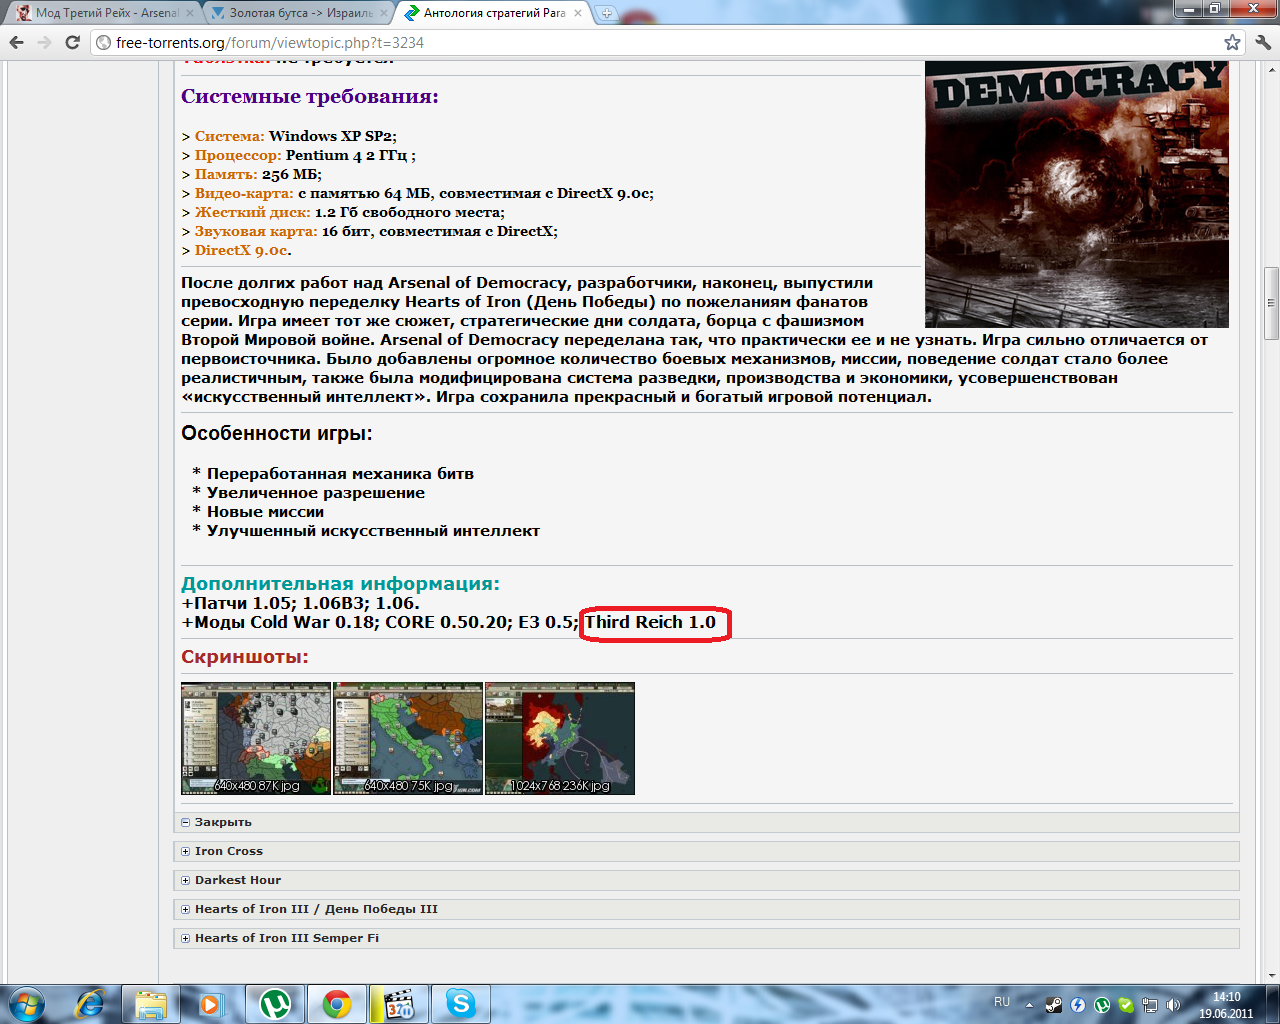
Task: Click the Steam icon in the system tray
Action: (x=1054, y=1005)
